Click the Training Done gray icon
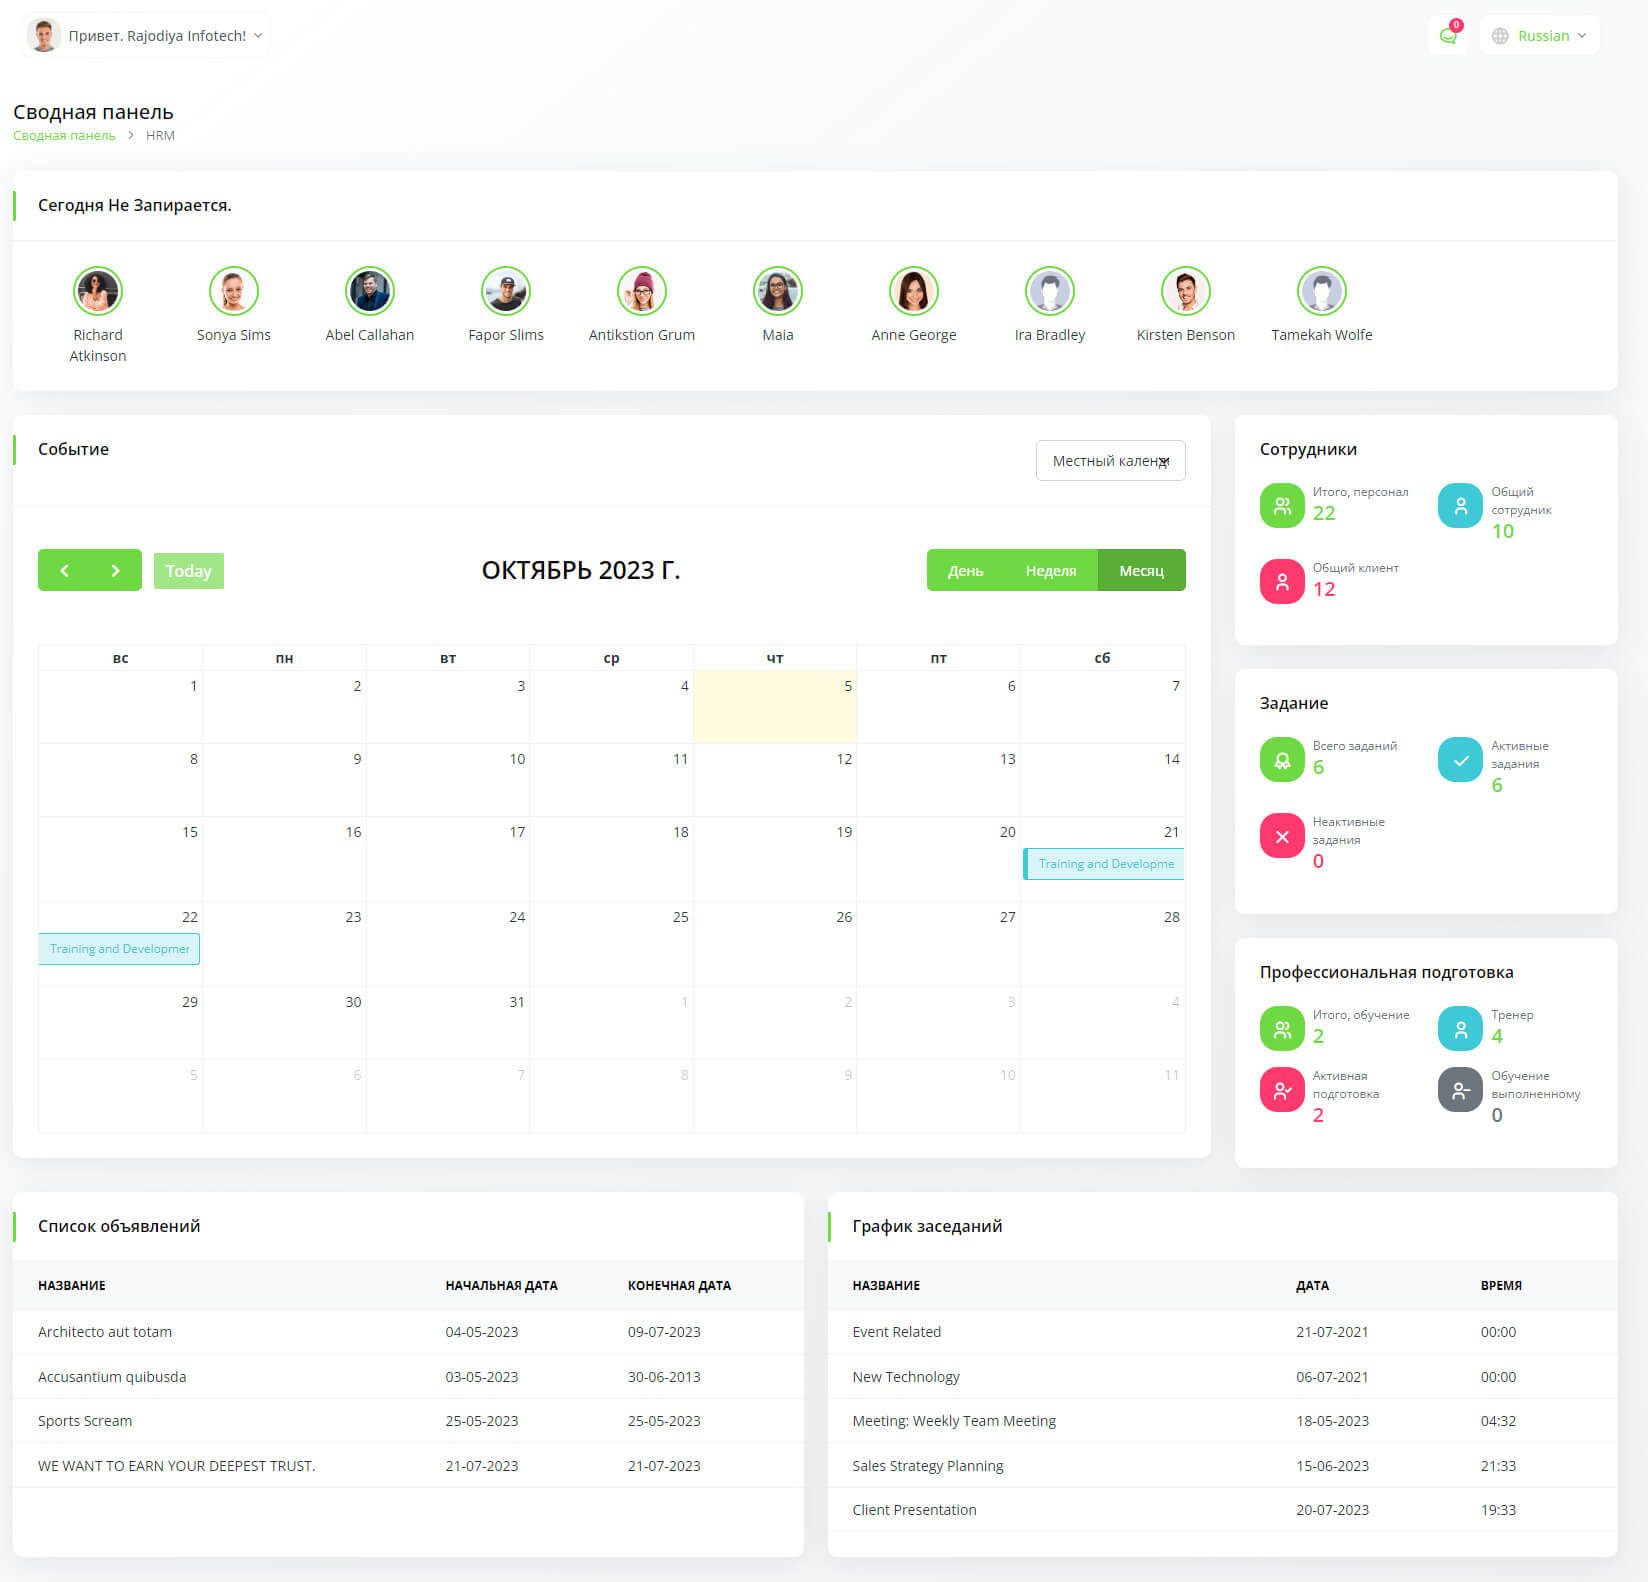Screen dimensions: 1648x1582 coord(1459,1090)
